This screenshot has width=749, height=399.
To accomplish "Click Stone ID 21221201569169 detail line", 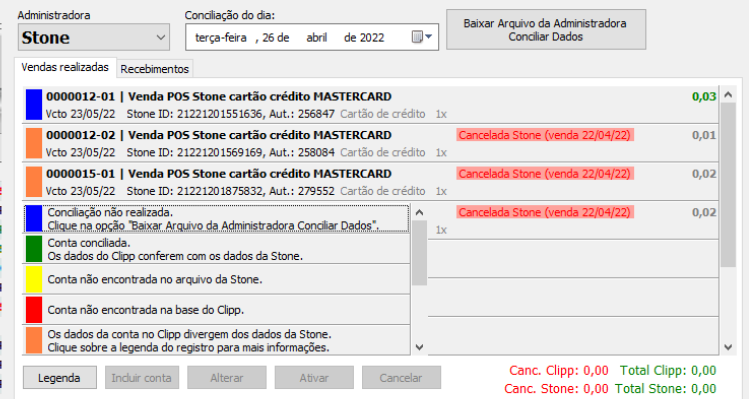I will click(246, 152).
